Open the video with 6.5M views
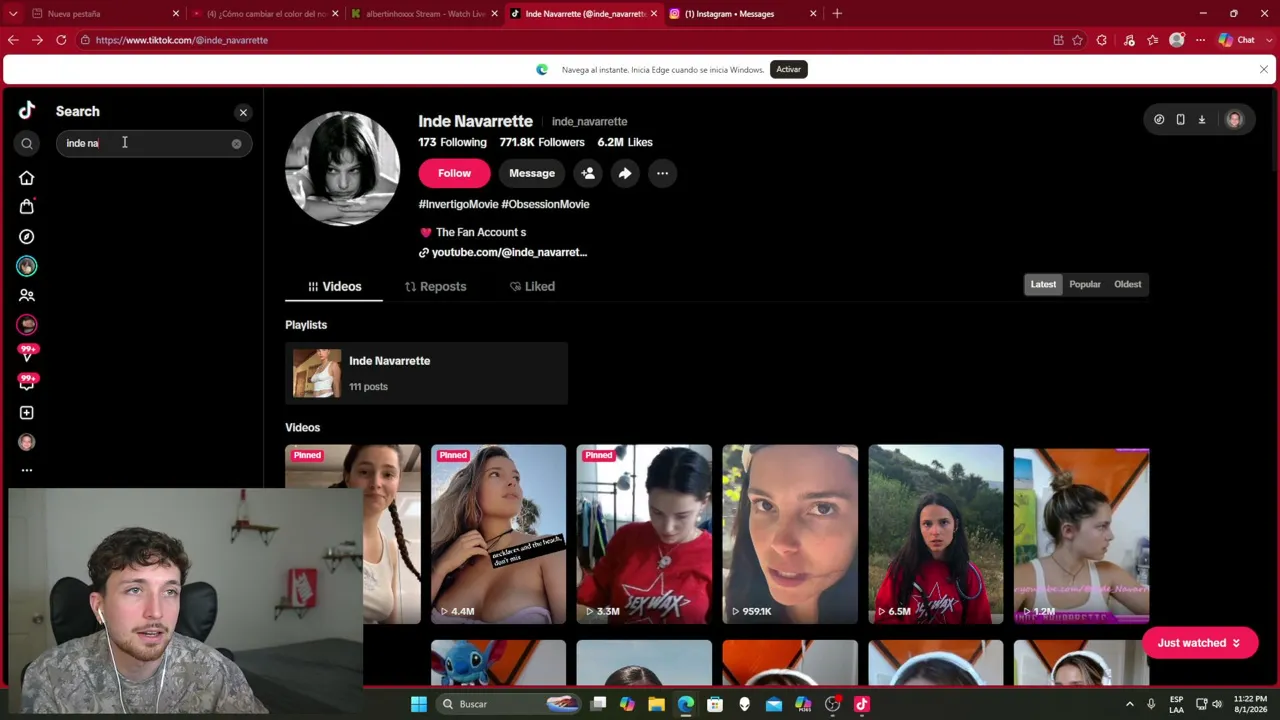 [x=936, y=534]
